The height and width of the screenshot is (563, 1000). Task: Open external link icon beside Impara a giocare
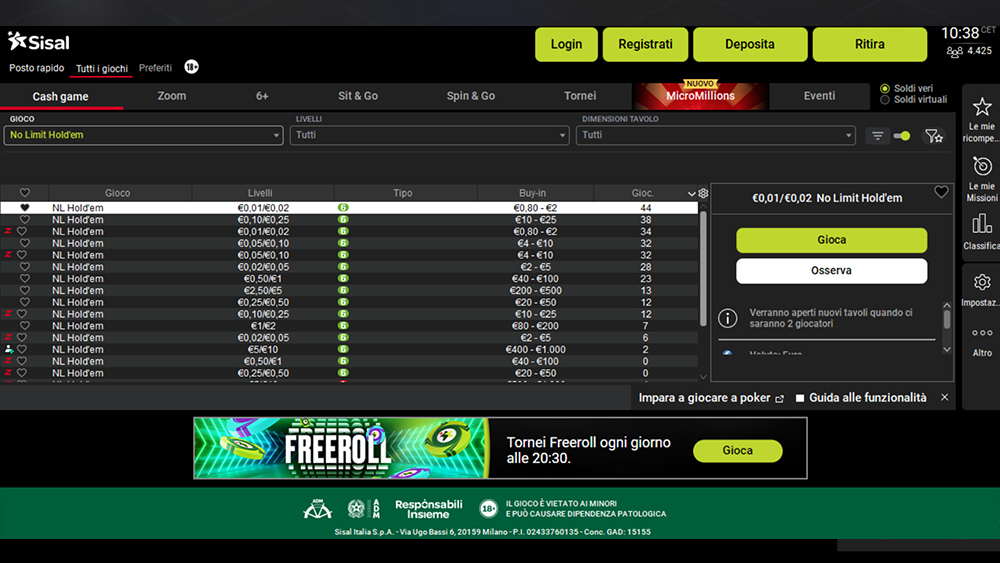(x=779, y=398)
